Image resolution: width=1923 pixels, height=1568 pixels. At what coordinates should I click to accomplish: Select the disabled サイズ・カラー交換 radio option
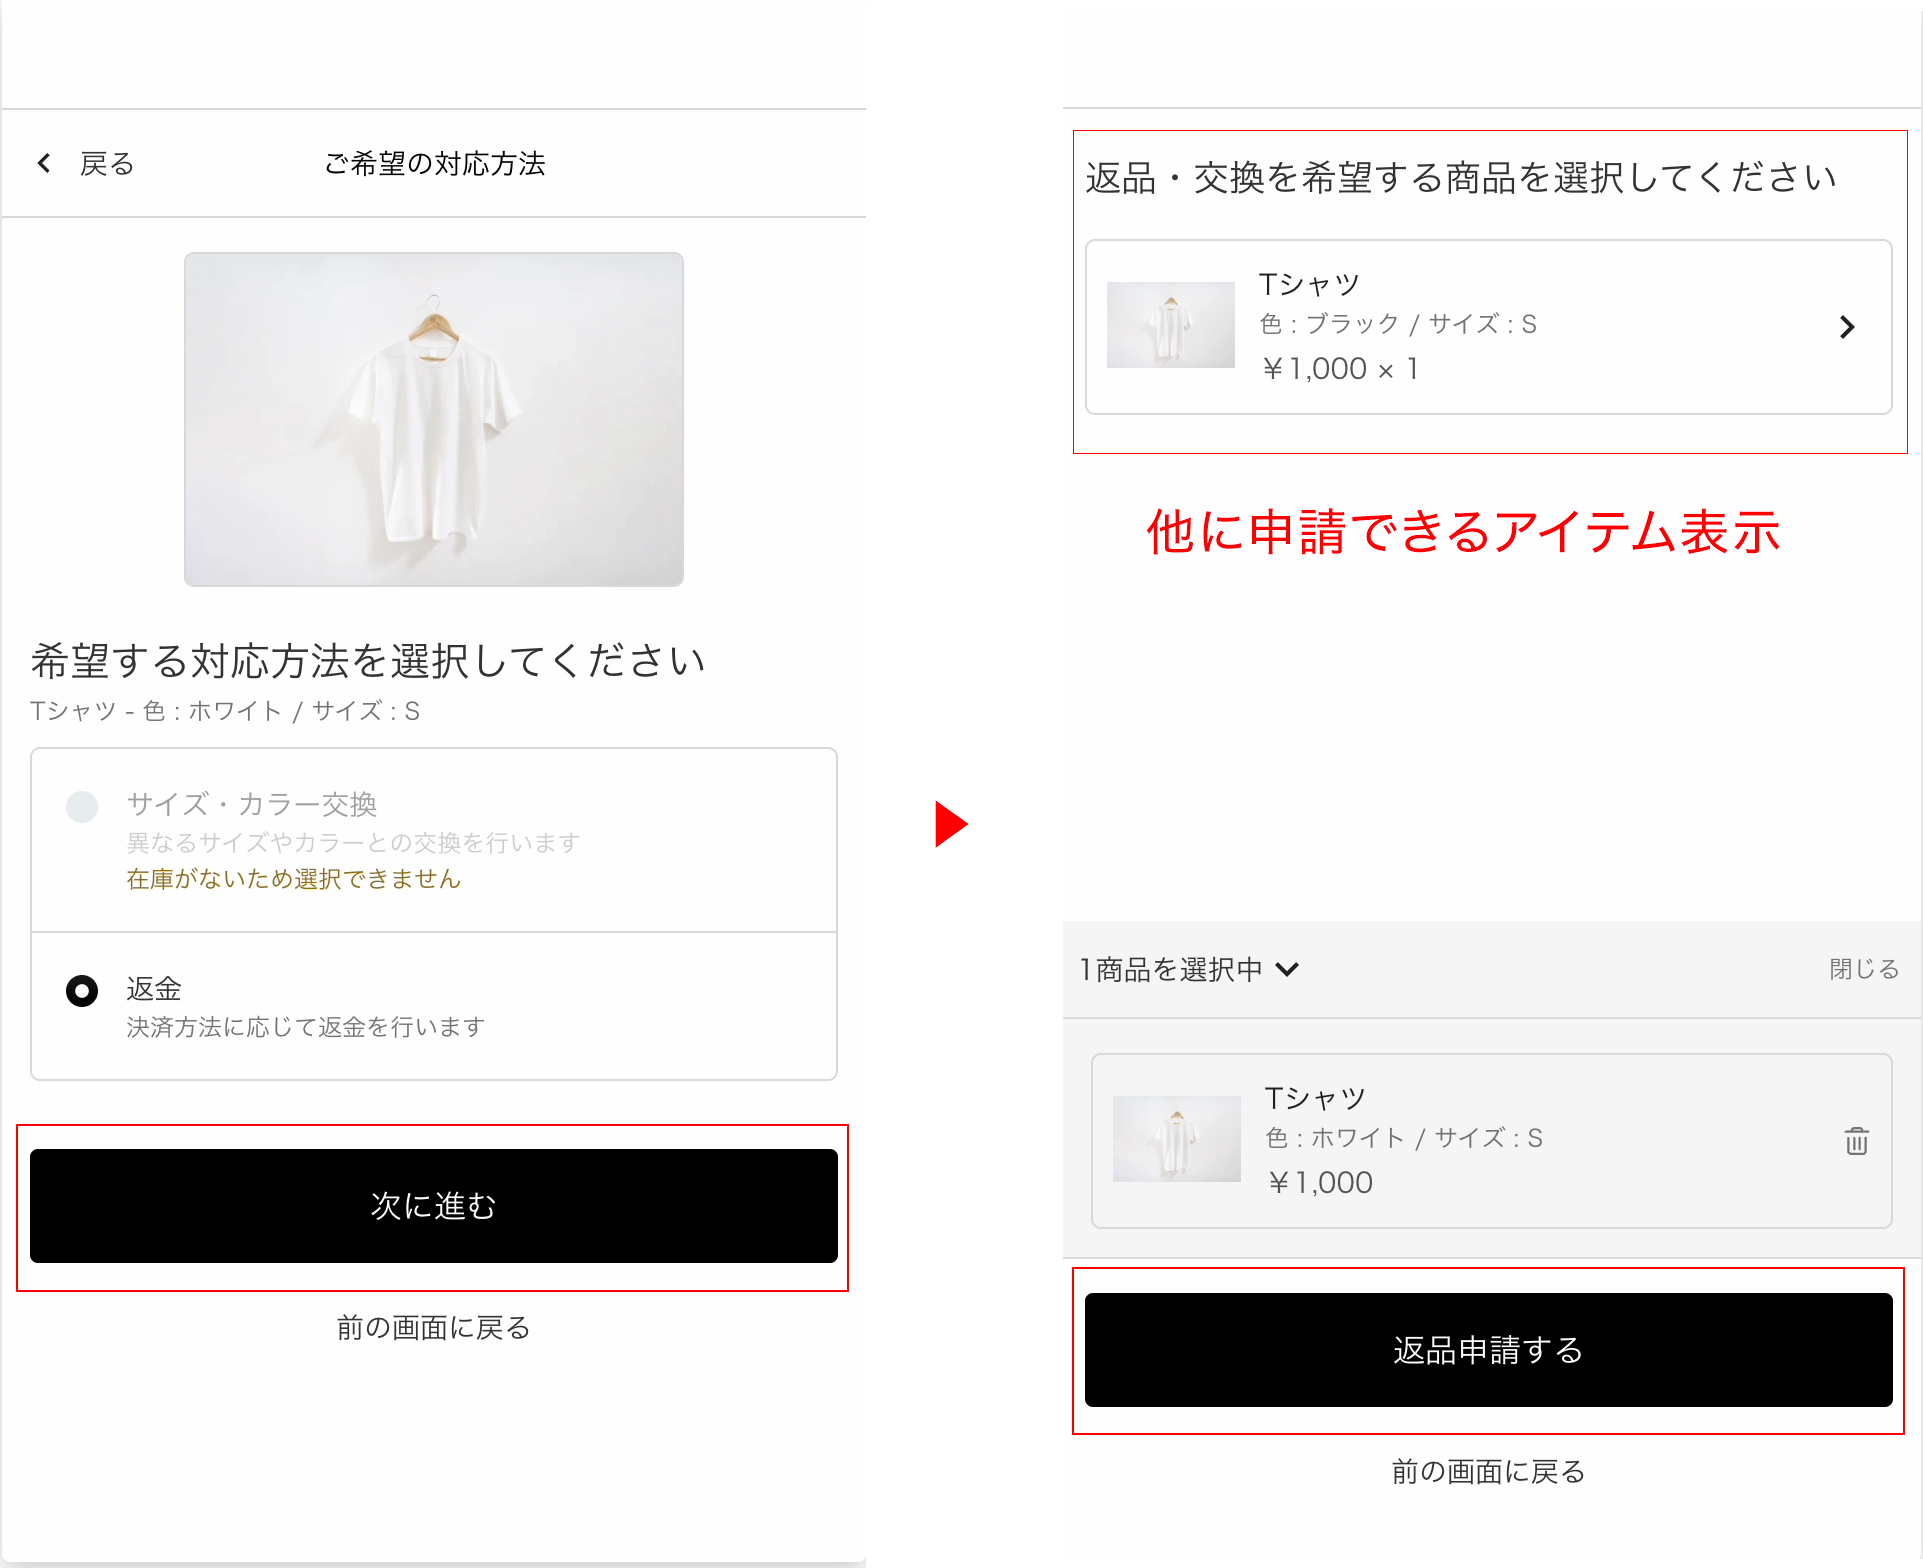[82, 806]
